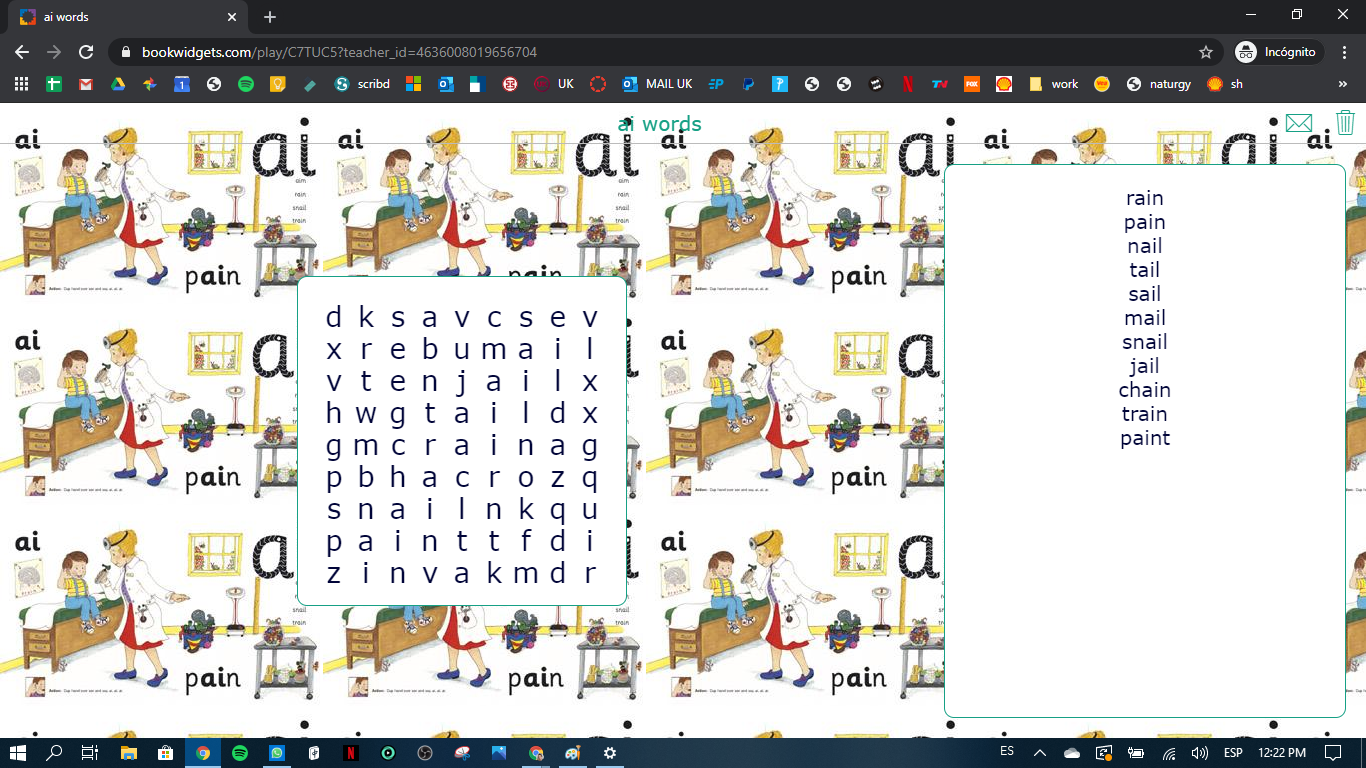Viewport: 1366px width, 768px height.
Task: Open the Google Keep bookmark
Action: (x=277, y=84)
